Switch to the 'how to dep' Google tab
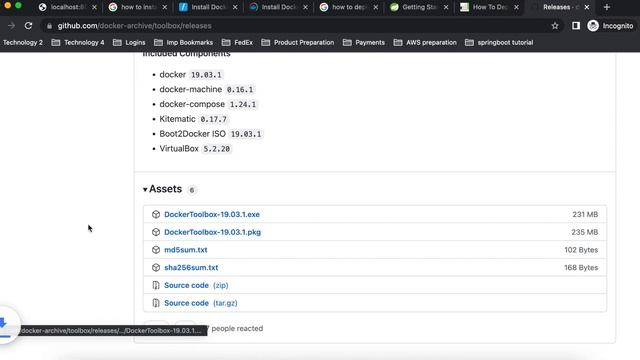This screenshot has width=640, height=360. [349, 7]
